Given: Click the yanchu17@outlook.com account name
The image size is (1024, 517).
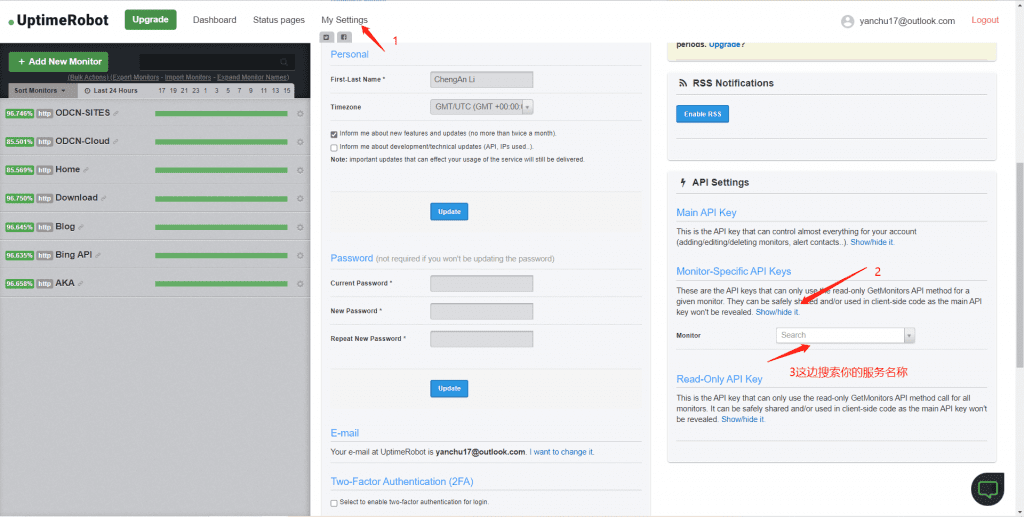Looking at the screenshot, I should point(907,21).
